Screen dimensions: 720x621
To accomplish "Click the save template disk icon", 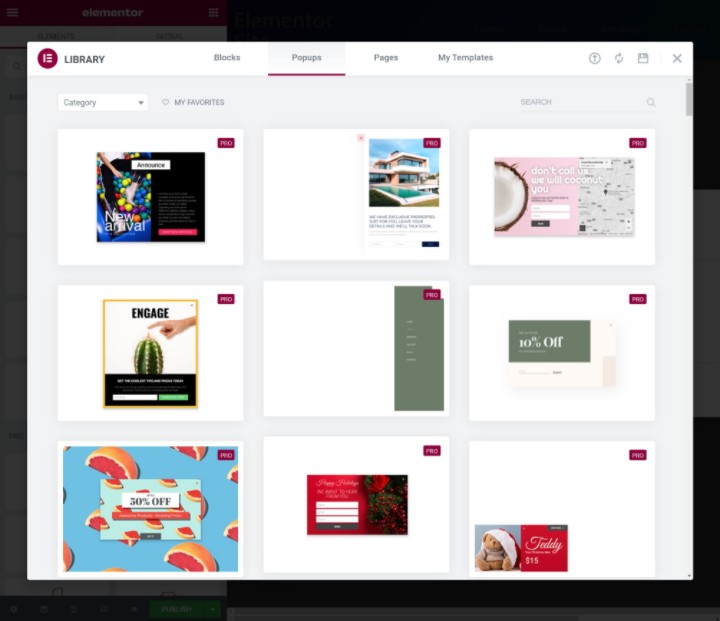I will coord(643,59).
